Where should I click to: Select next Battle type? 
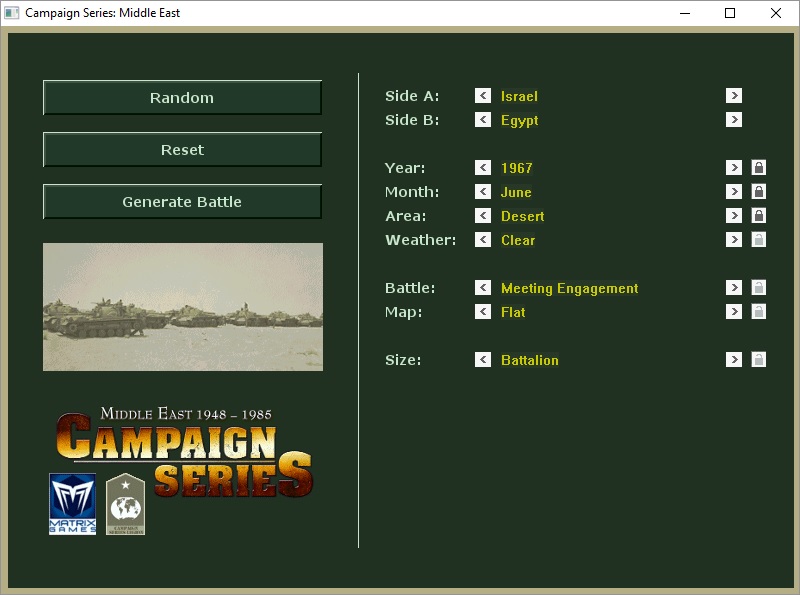click(734, 287)
